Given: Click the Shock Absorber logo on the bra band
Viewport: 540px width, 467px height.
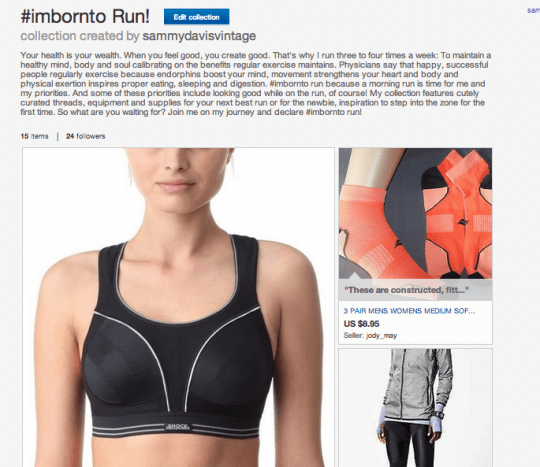Looking at the screenshot, I should click(x=177, y=427).
